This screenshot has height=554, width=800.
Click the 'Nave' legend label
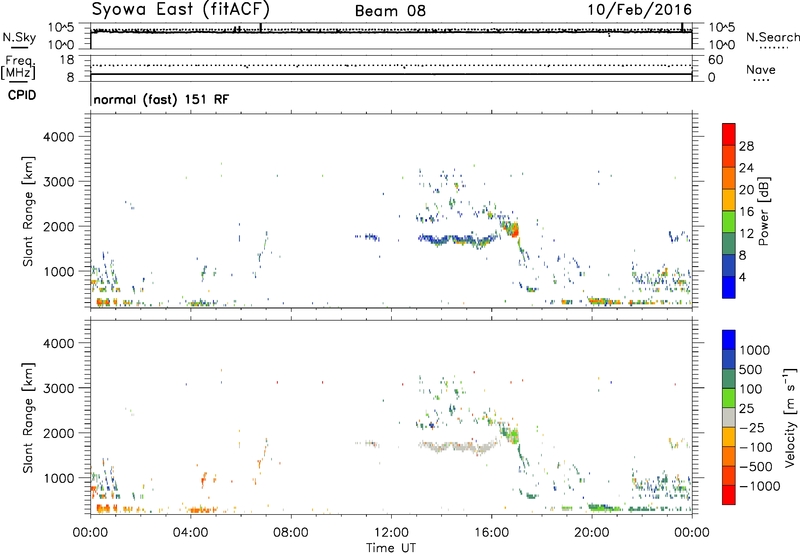[x=760, y=69]
